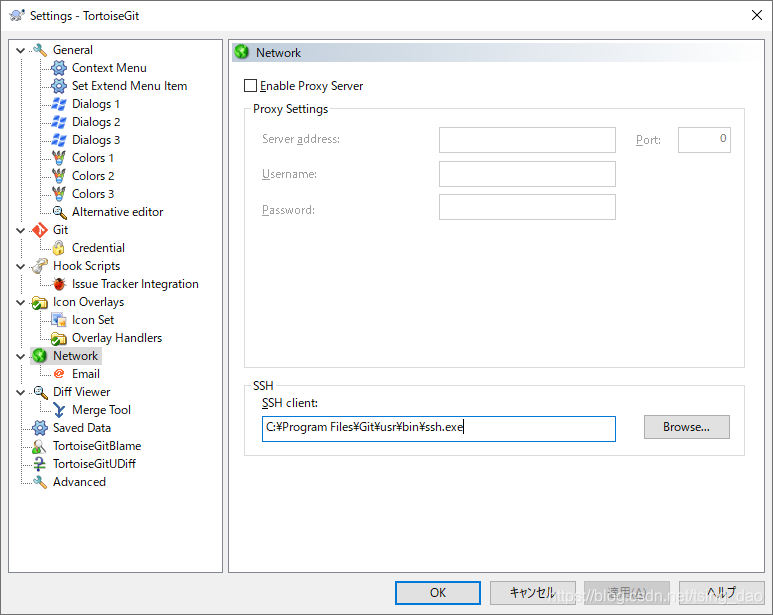Click the OK button
Image resolution: width=773 pixels, height=615 pixels.
click(438, 592)
